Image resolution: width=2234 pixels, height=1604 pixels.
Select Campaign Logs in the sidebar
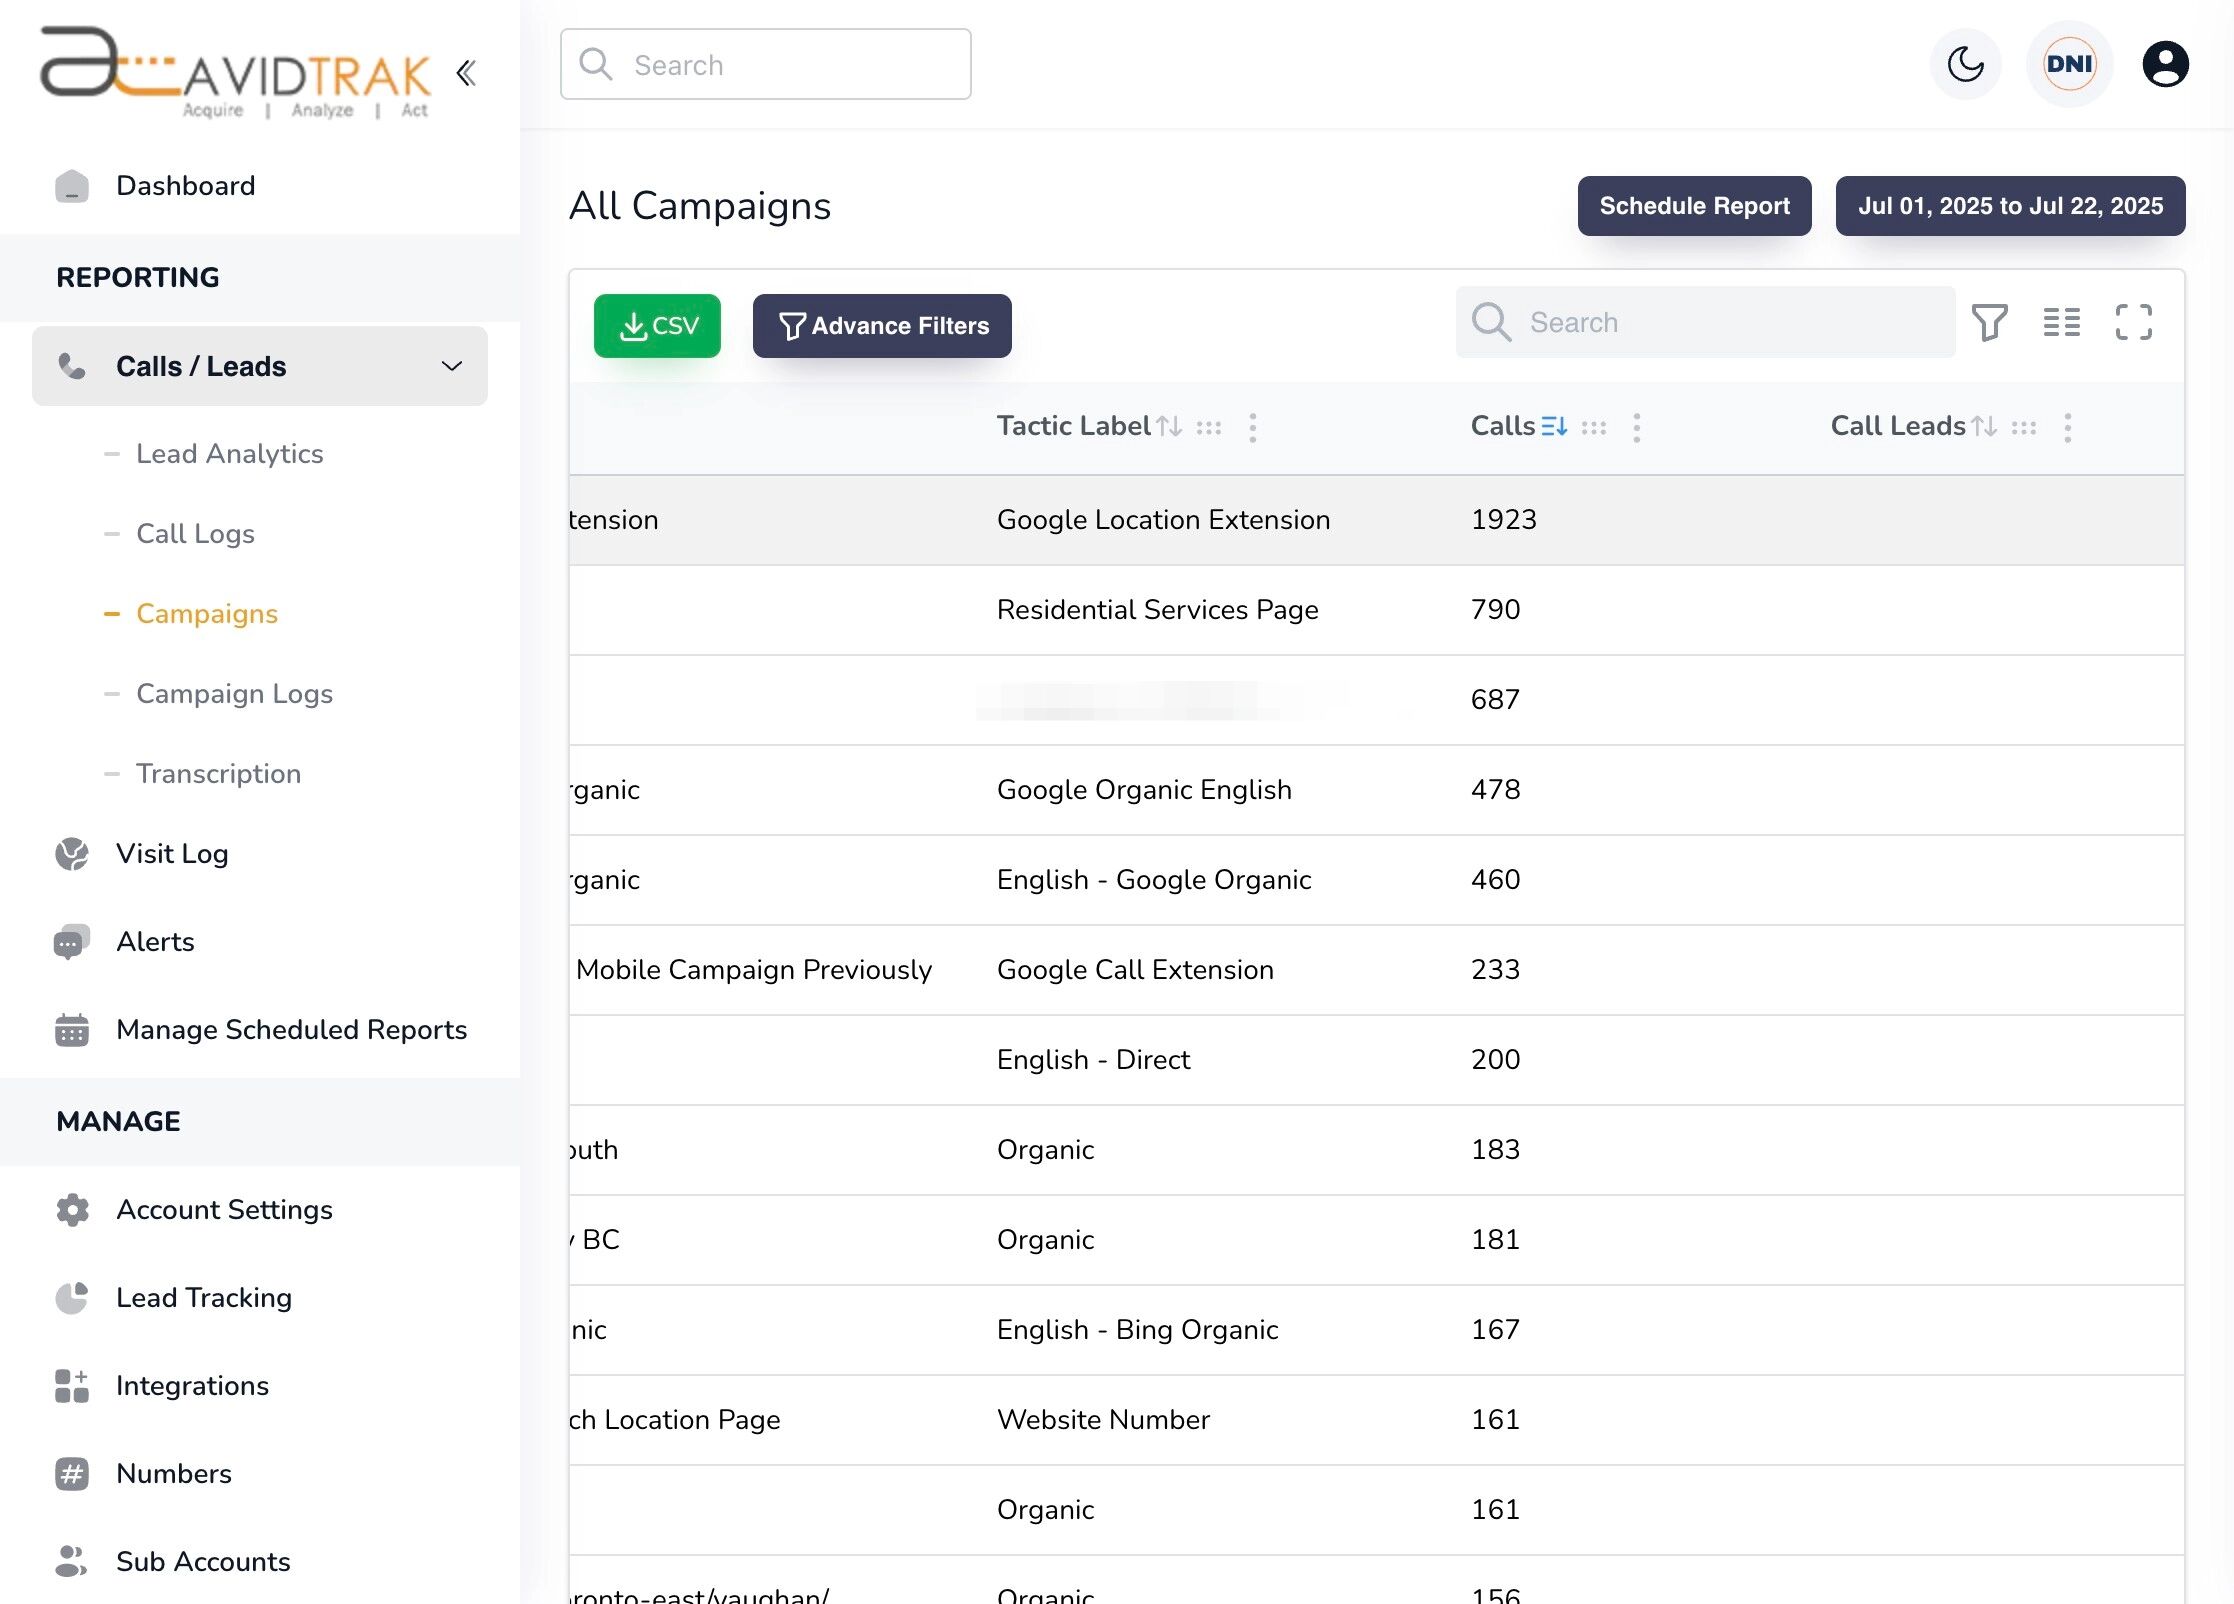pos(235,693)
